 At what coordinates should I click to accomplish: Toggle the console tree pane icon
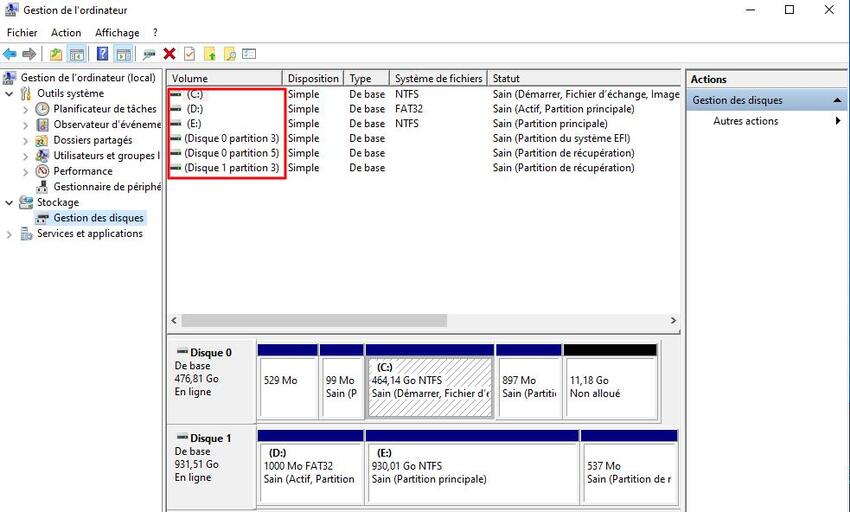point(77,54)
